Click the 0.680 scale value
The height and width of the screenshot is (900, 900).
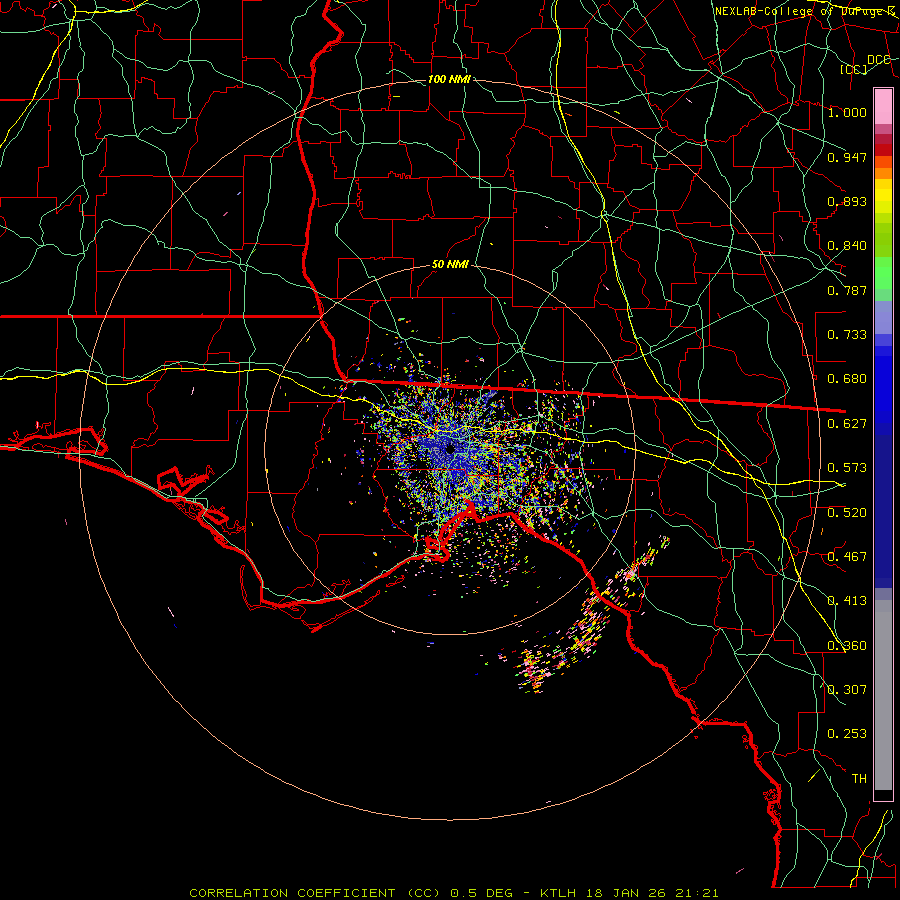point(847,379)
